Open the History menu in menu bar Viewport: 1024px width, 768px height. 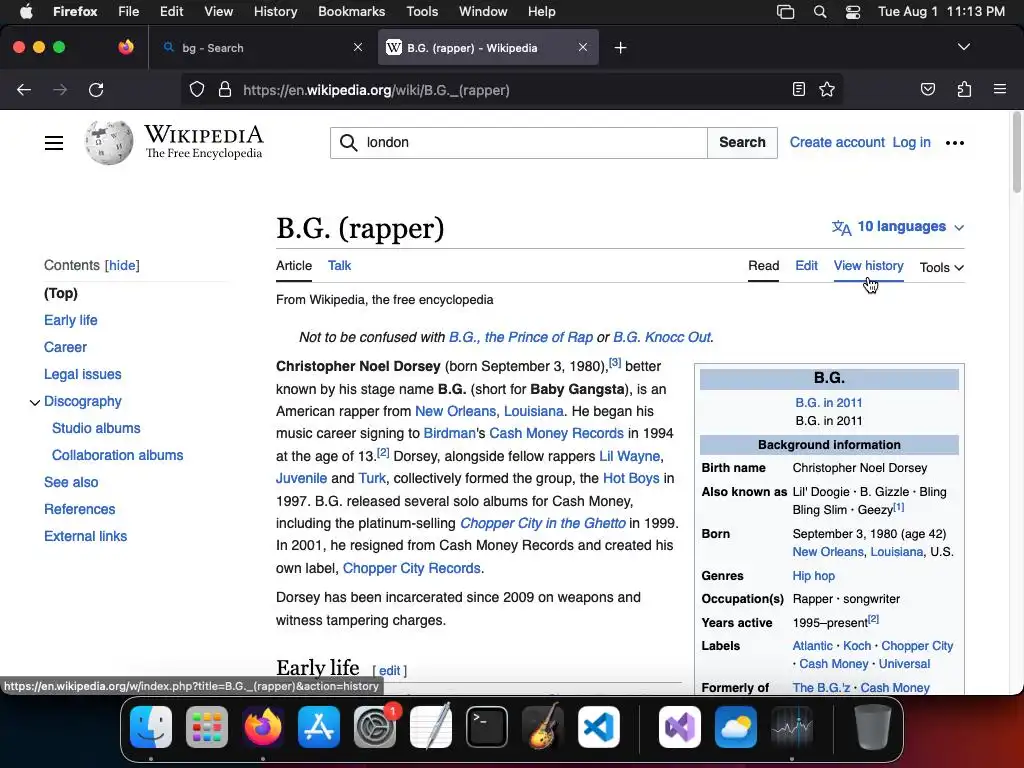pyautogui.click(x=275, y=11)
